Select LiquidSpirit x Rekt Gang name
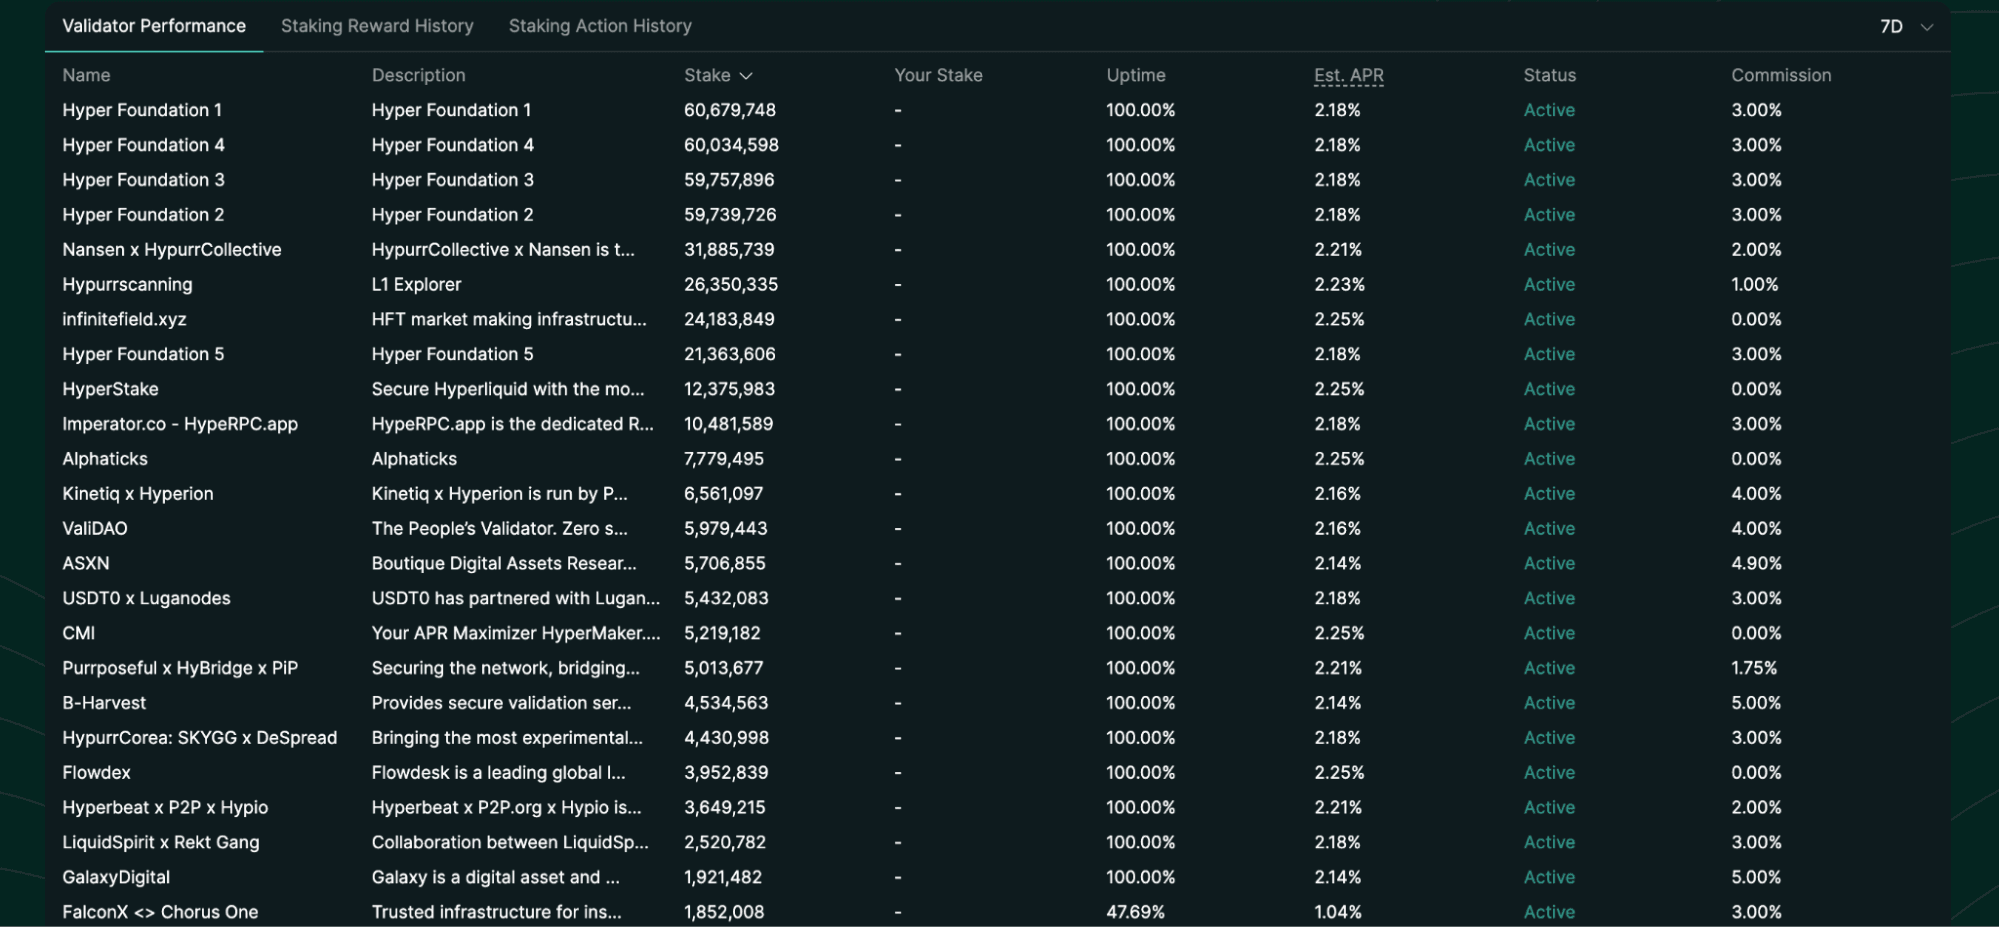The image size is (1999, 928). 161,843
